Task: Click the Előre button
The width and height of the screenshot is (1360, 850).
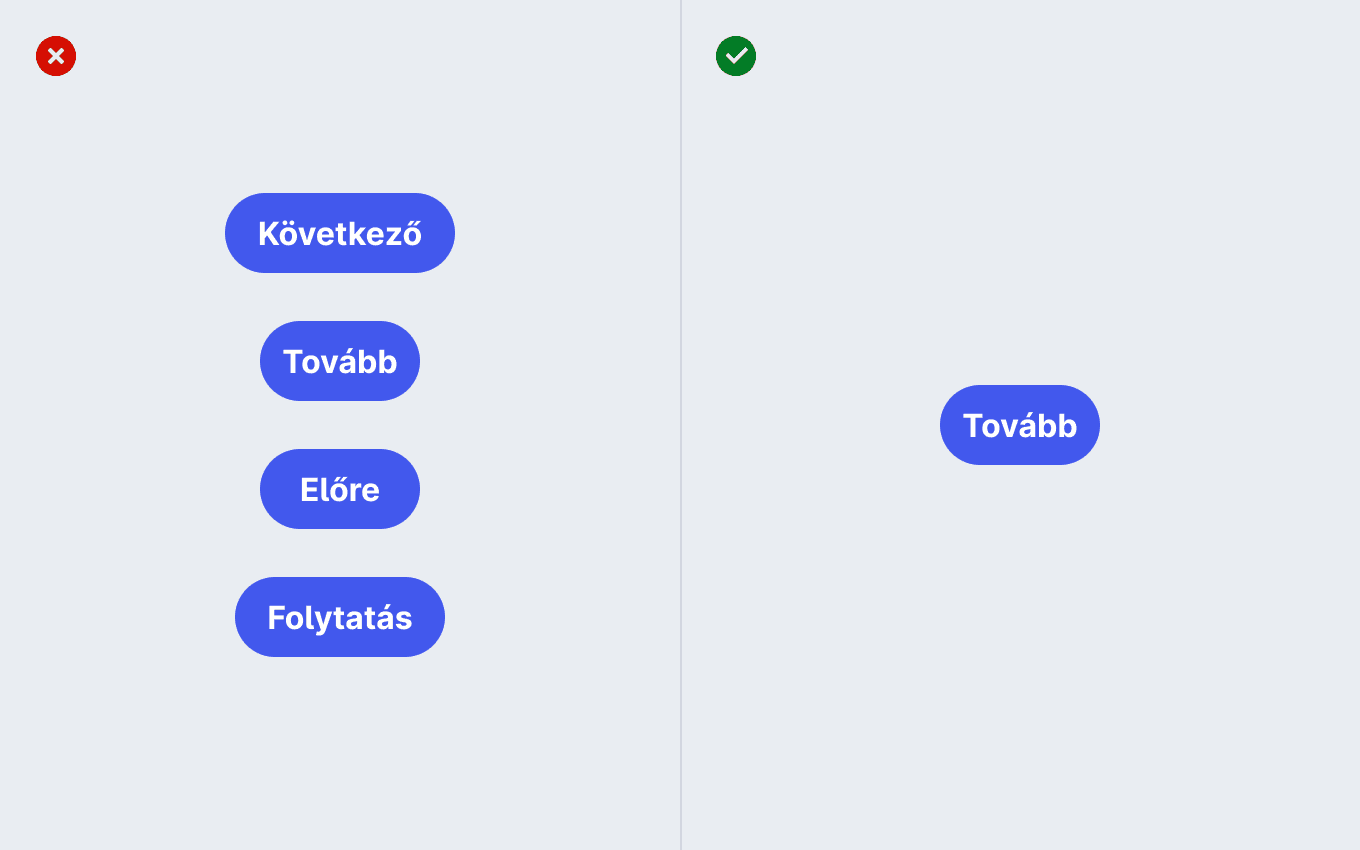Action: [x=340, y=489]
